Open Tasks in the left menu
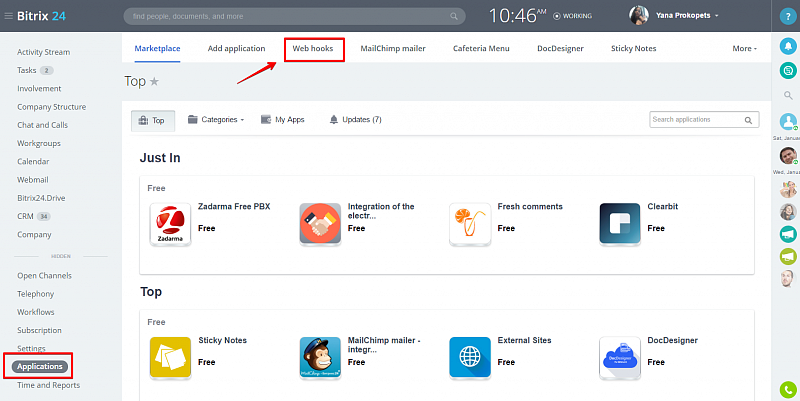Screen dimensions: 800x401 click(27, 70)
